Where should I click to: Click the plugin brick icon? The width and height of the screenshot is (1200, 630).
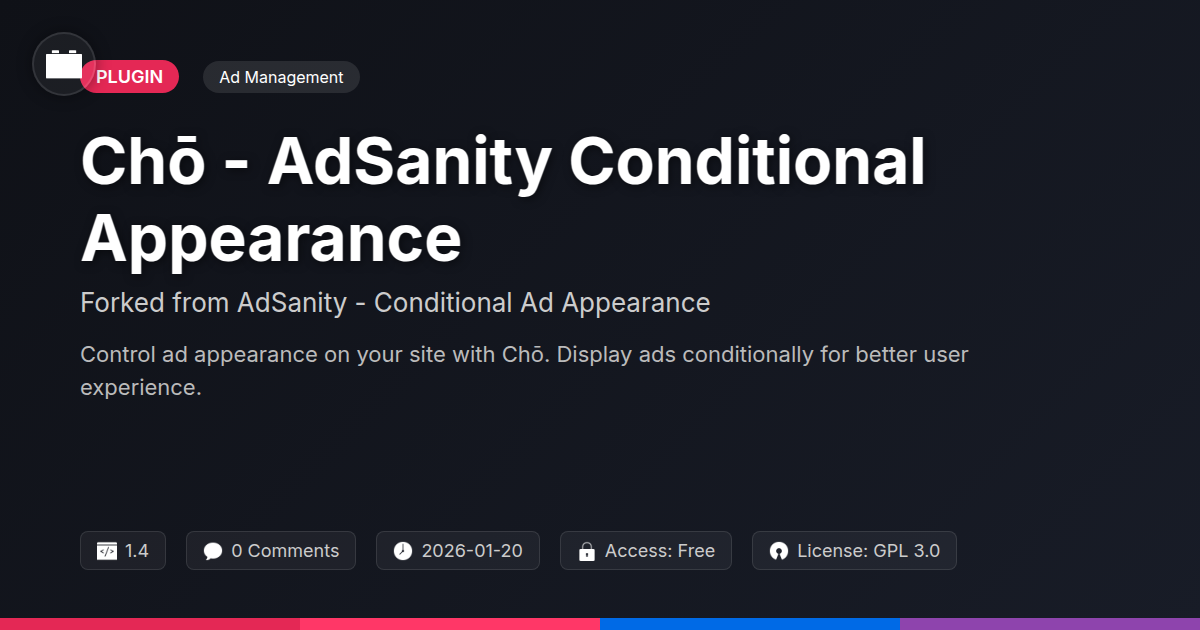pos(64,65)
